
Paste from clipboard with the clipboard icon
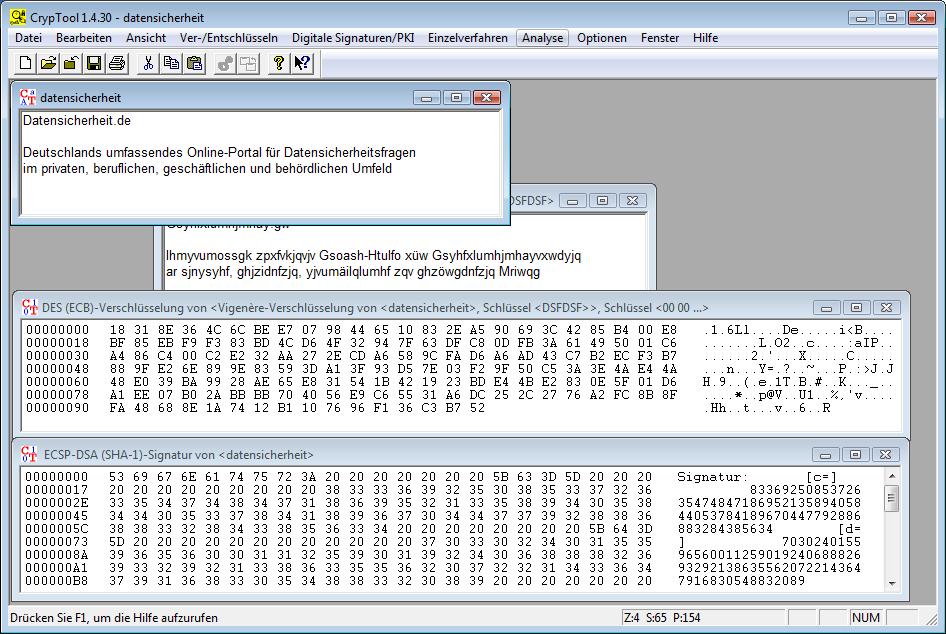click(x=194, y=63)
